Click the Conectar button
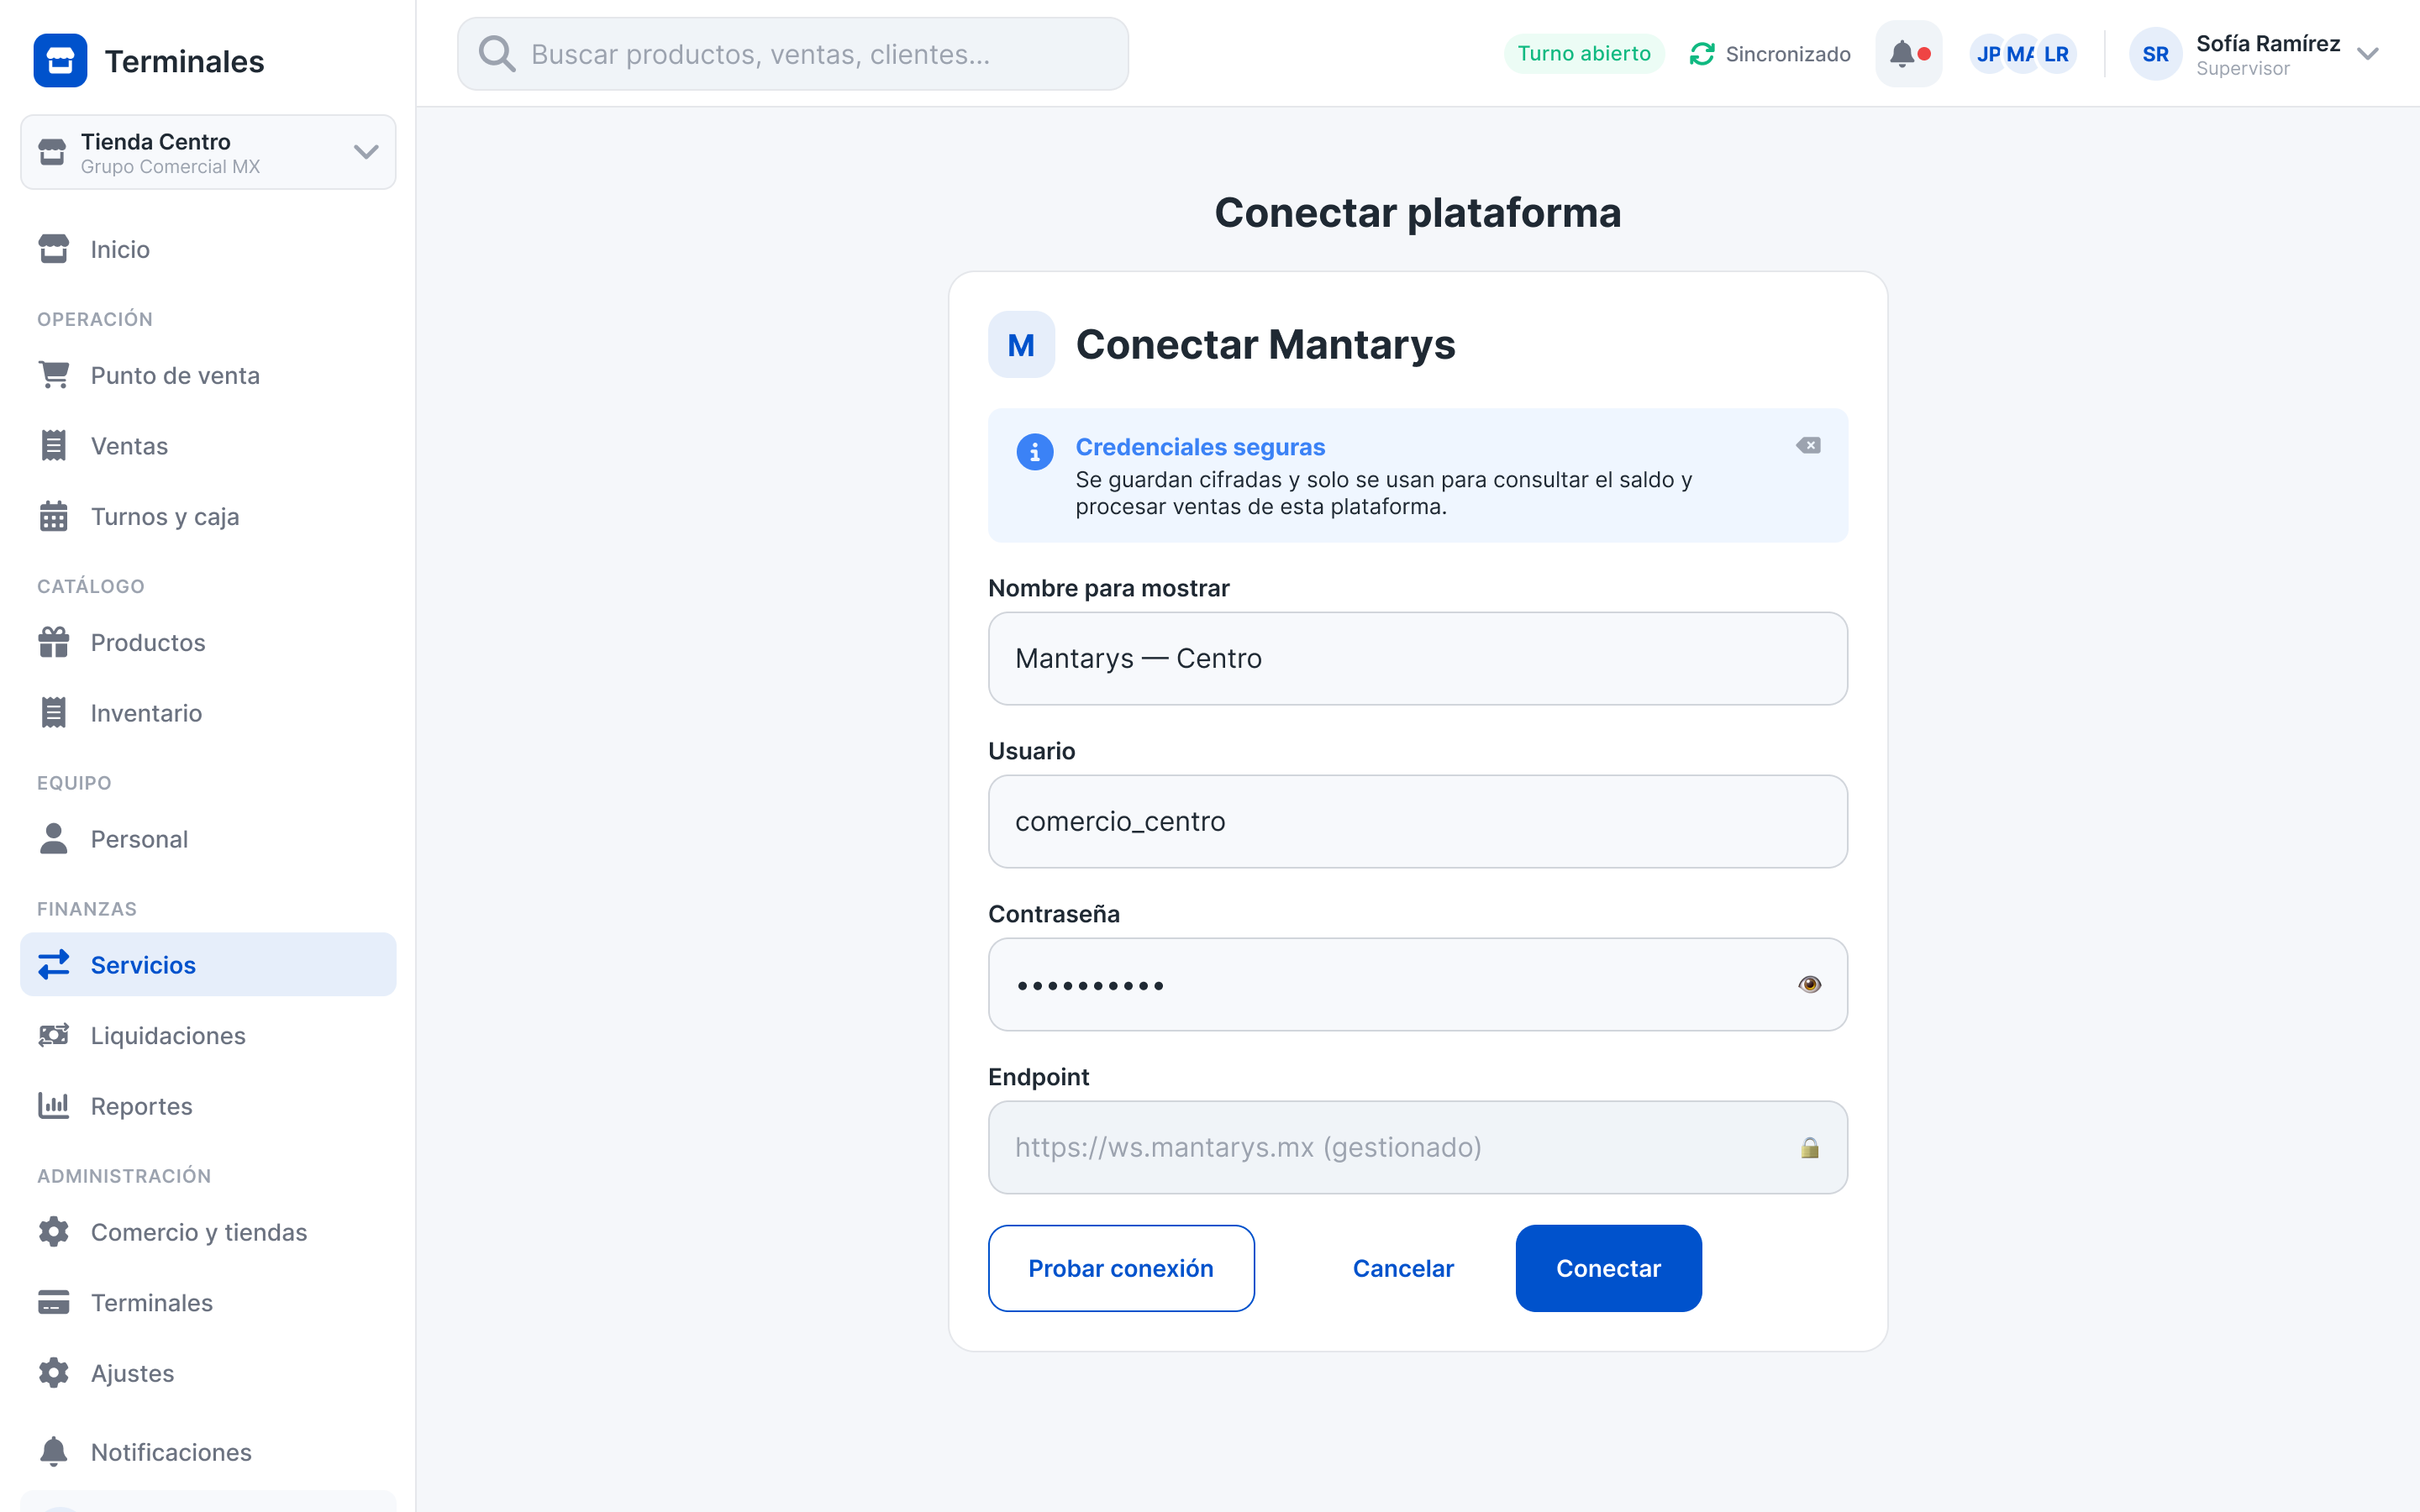Image resolution: width=2420 pixels, height=1512 pixels. (1608, 1268)
